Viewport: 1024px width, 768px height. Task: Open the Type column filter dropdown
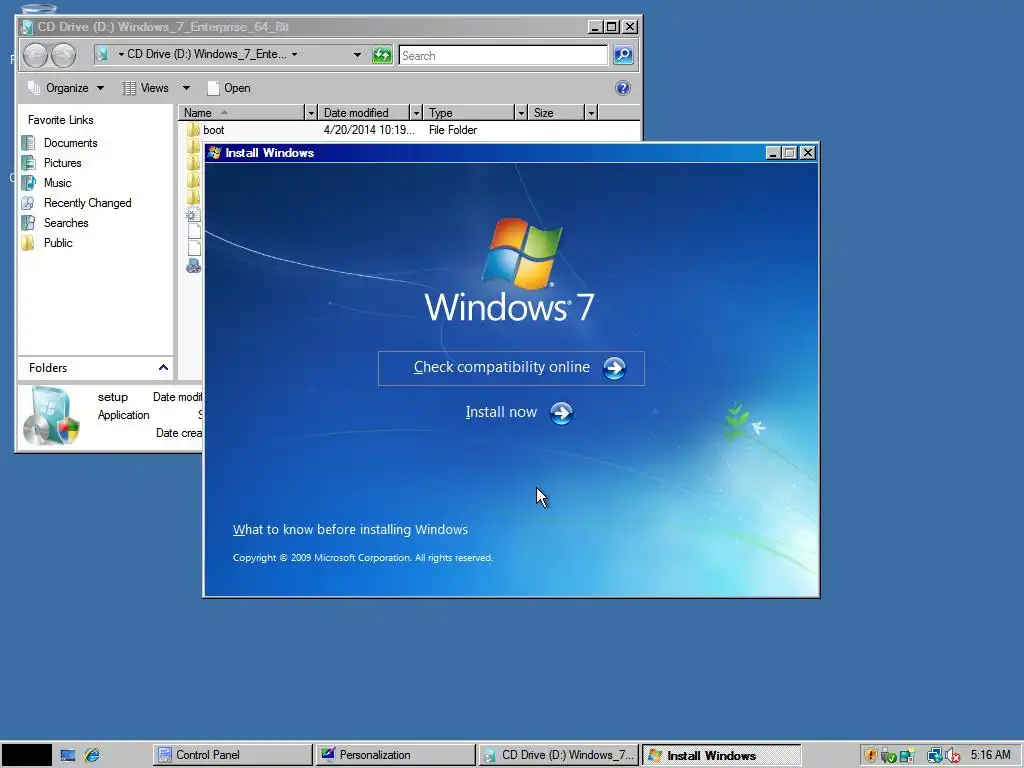click(x=520, y=113)
